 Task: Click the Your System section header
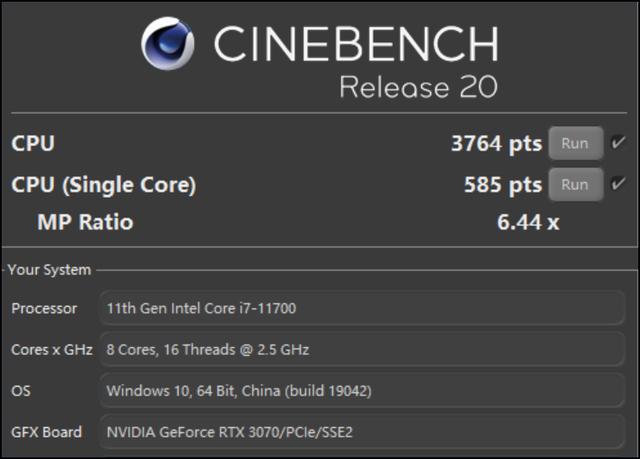(x=49, y=270)
